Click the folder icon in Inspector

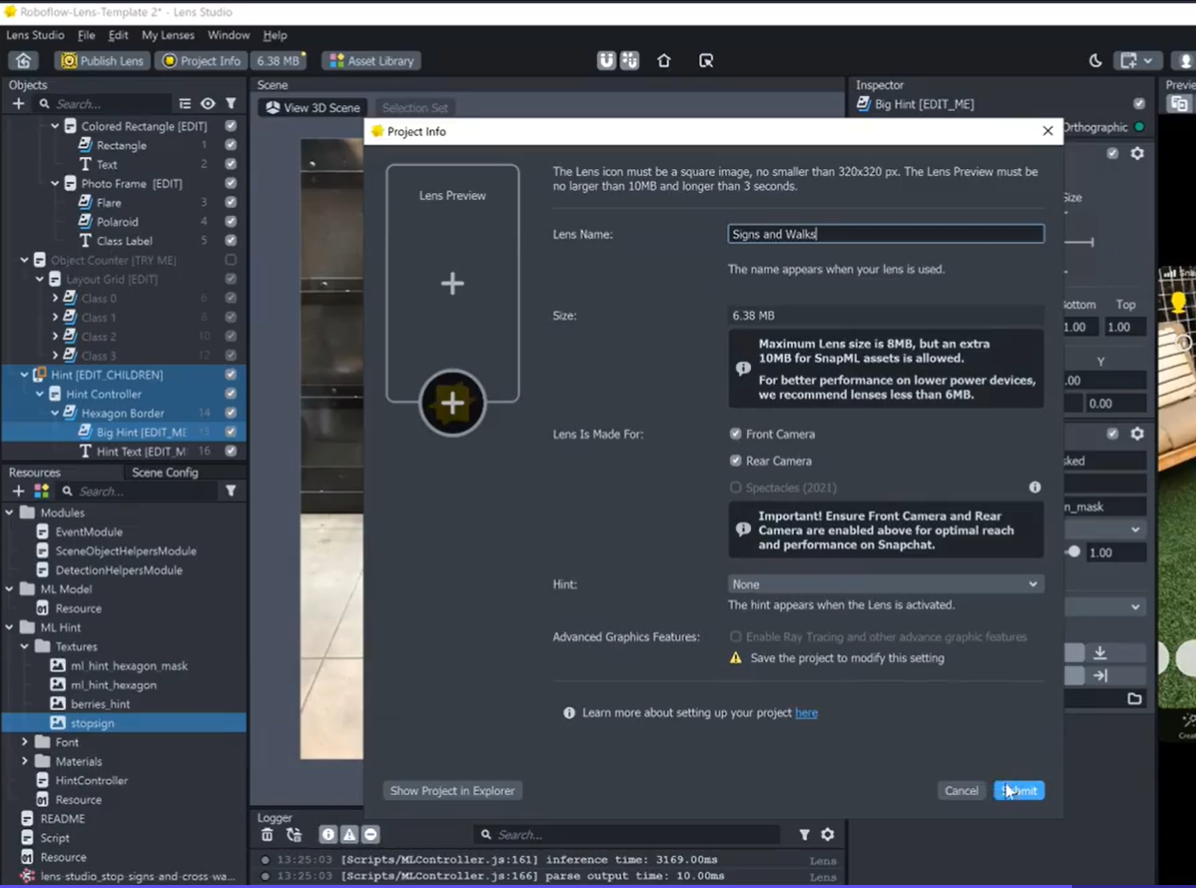click(x=1134, y=699)
